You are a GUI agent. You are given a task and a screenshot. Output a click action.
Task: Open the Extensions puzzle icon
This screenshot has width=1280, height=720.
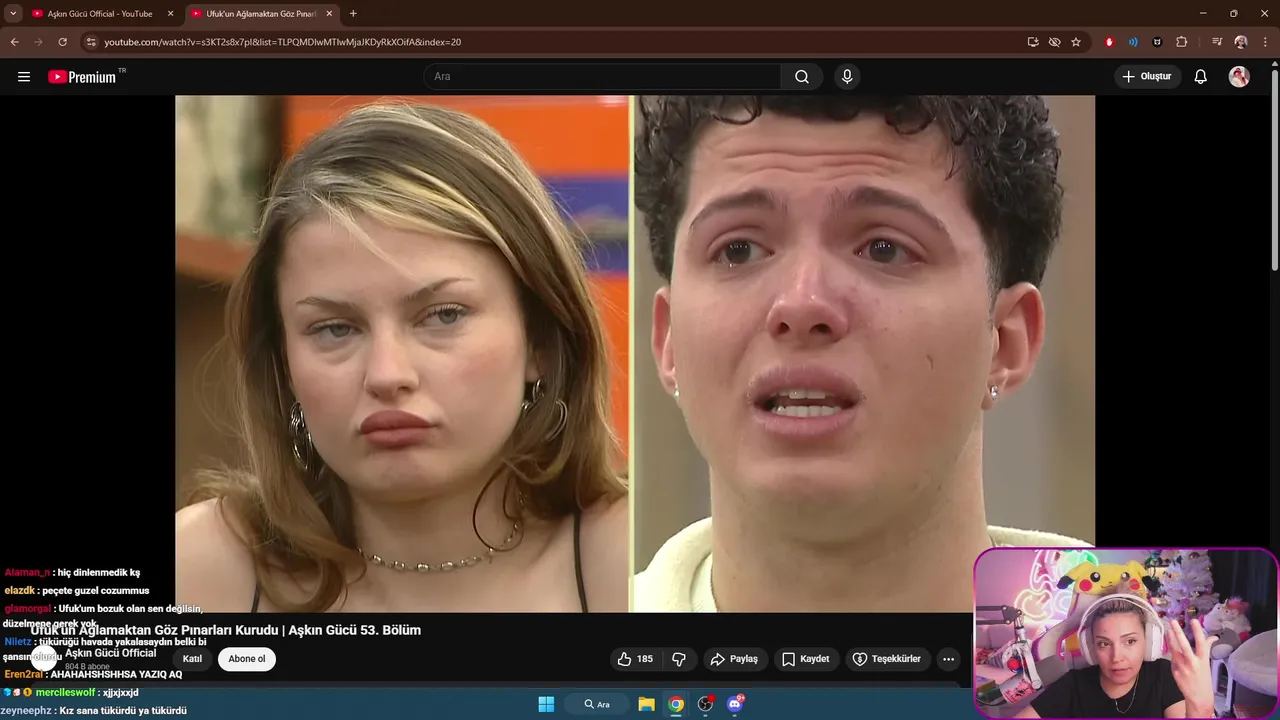pyautogui.click(x=1182, y=42)
